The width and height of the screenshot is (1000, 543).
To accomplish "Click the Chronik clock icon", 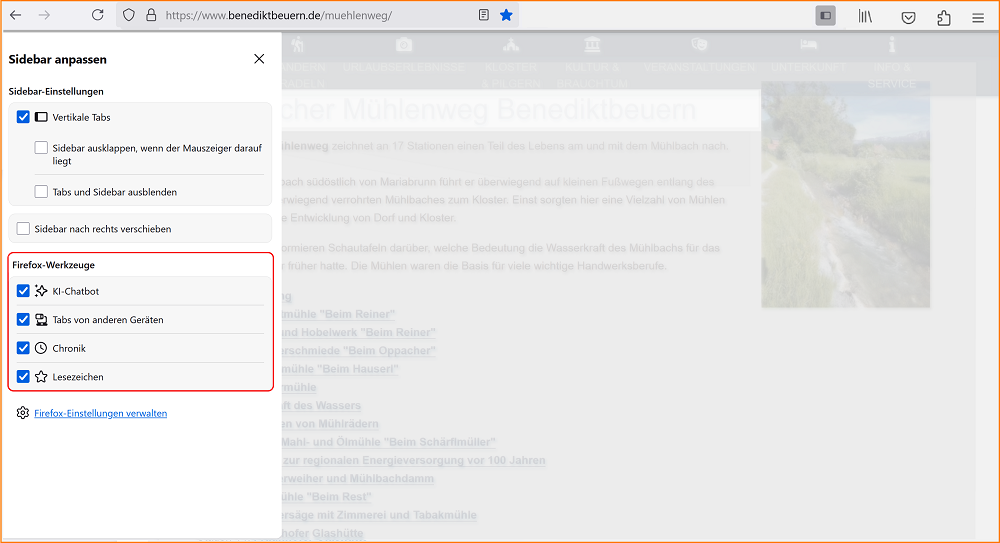I will [x=41, y=348].
